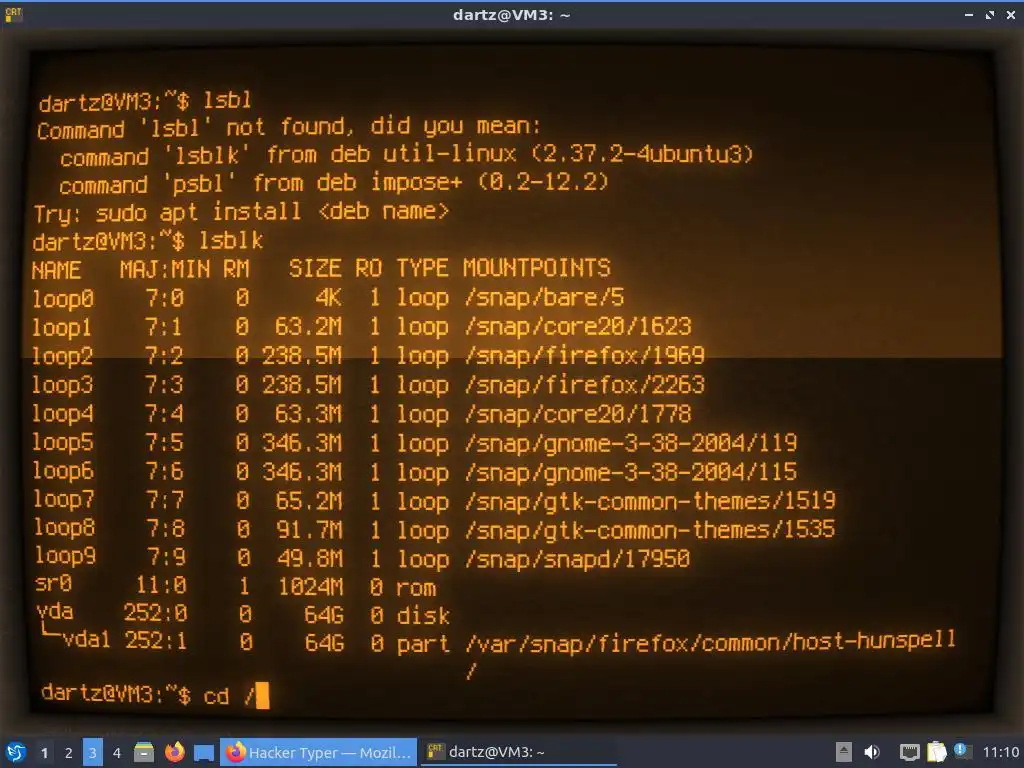
Task: Open the clipboard manager tray icon
Action: point(936,752)
